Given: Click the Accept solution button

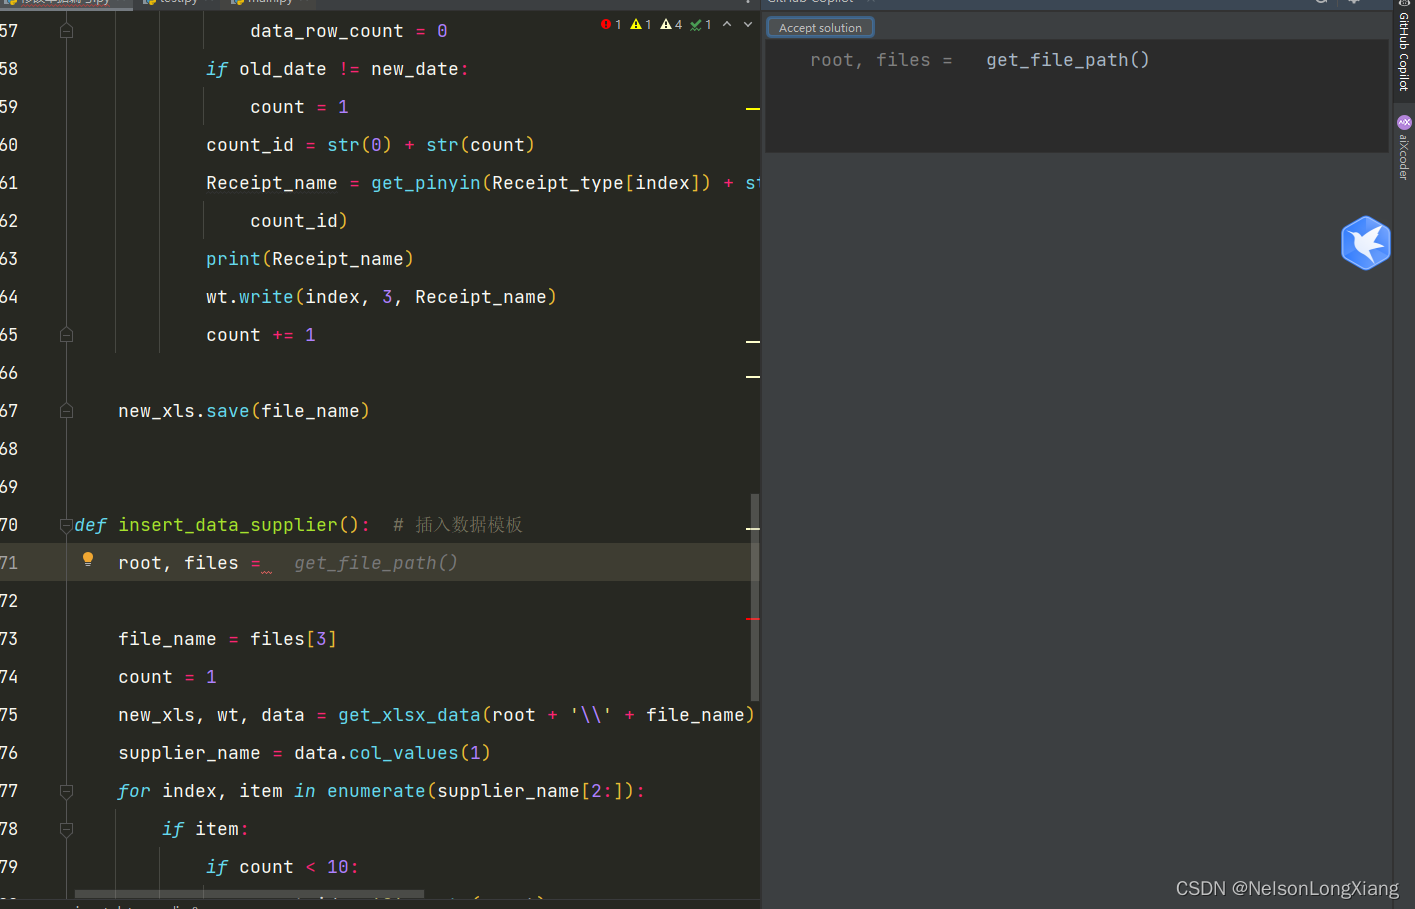Looking at the screenshot, I should (820, 28).
